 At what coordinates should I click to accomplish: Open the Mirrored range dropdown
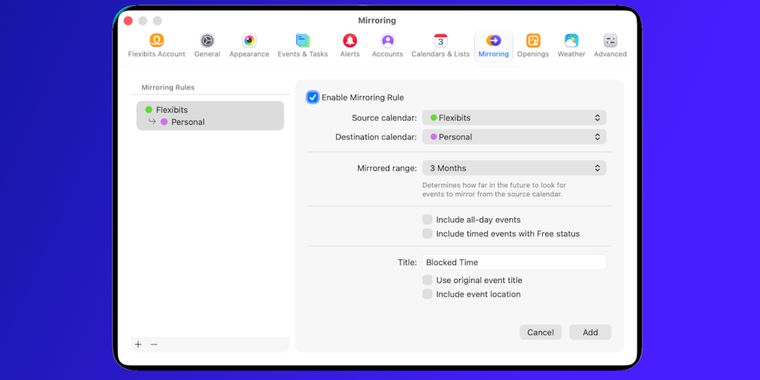click(x=514, y=168)
